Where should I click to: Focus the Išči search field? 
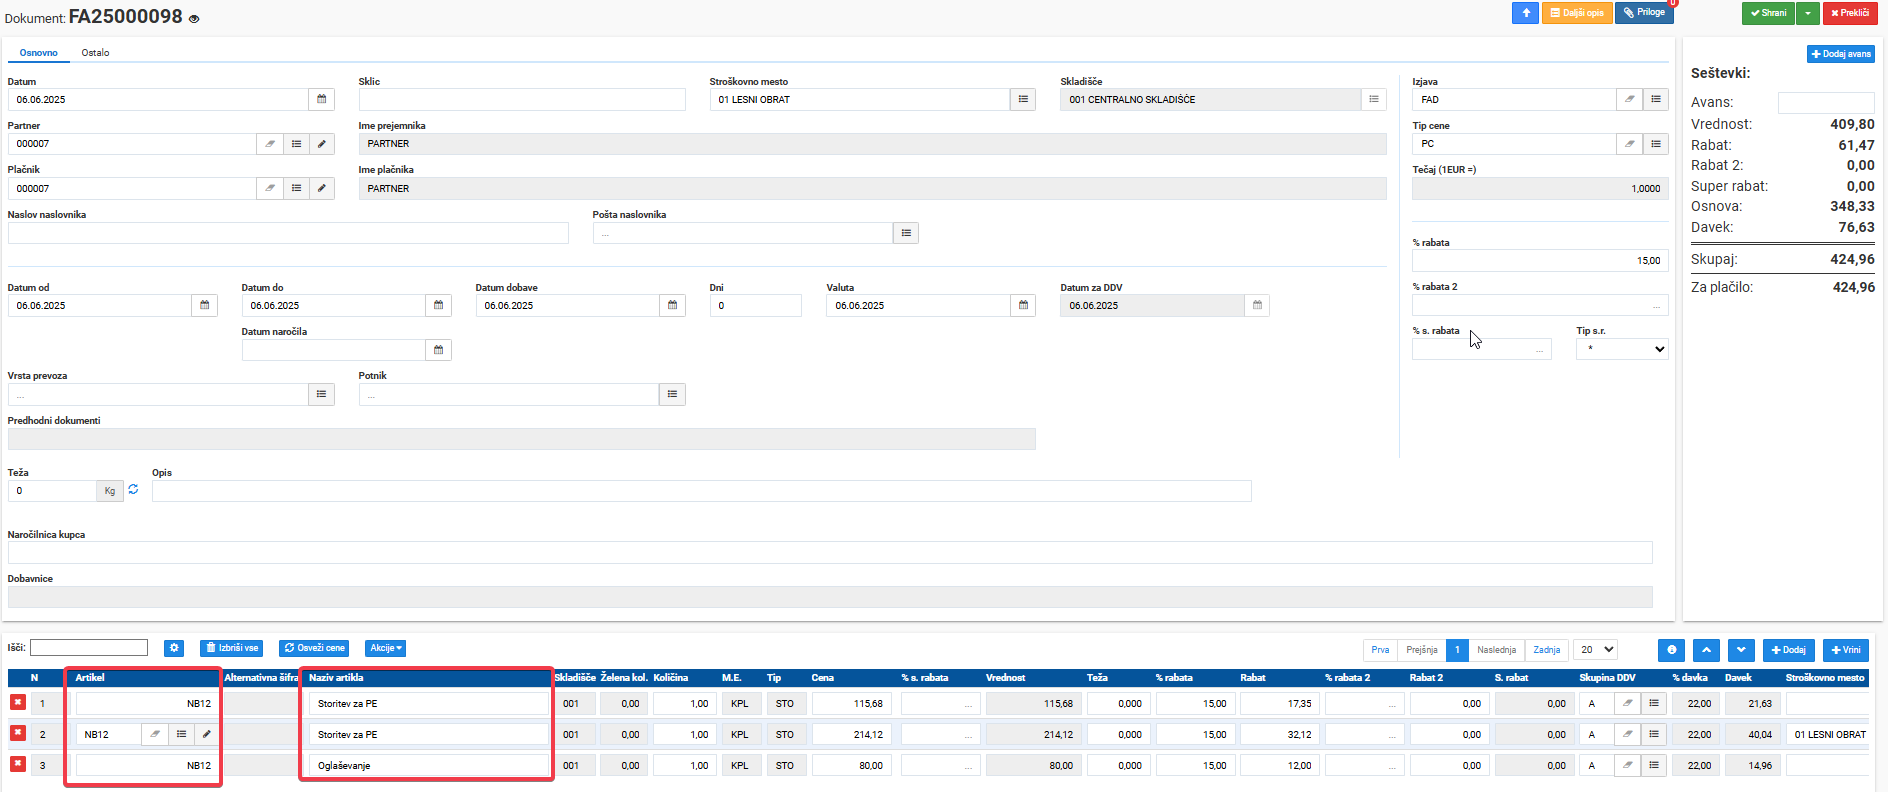[x=89, y=648]
